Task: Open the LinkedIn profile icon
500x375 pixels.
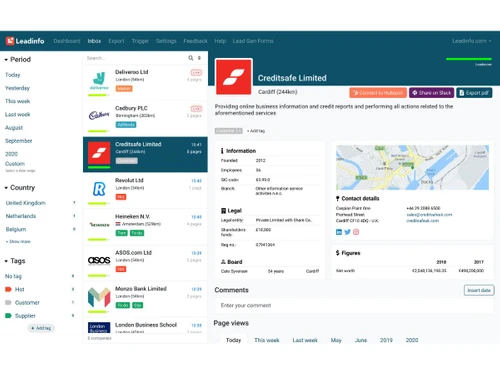Action: (x=339, y=232)
